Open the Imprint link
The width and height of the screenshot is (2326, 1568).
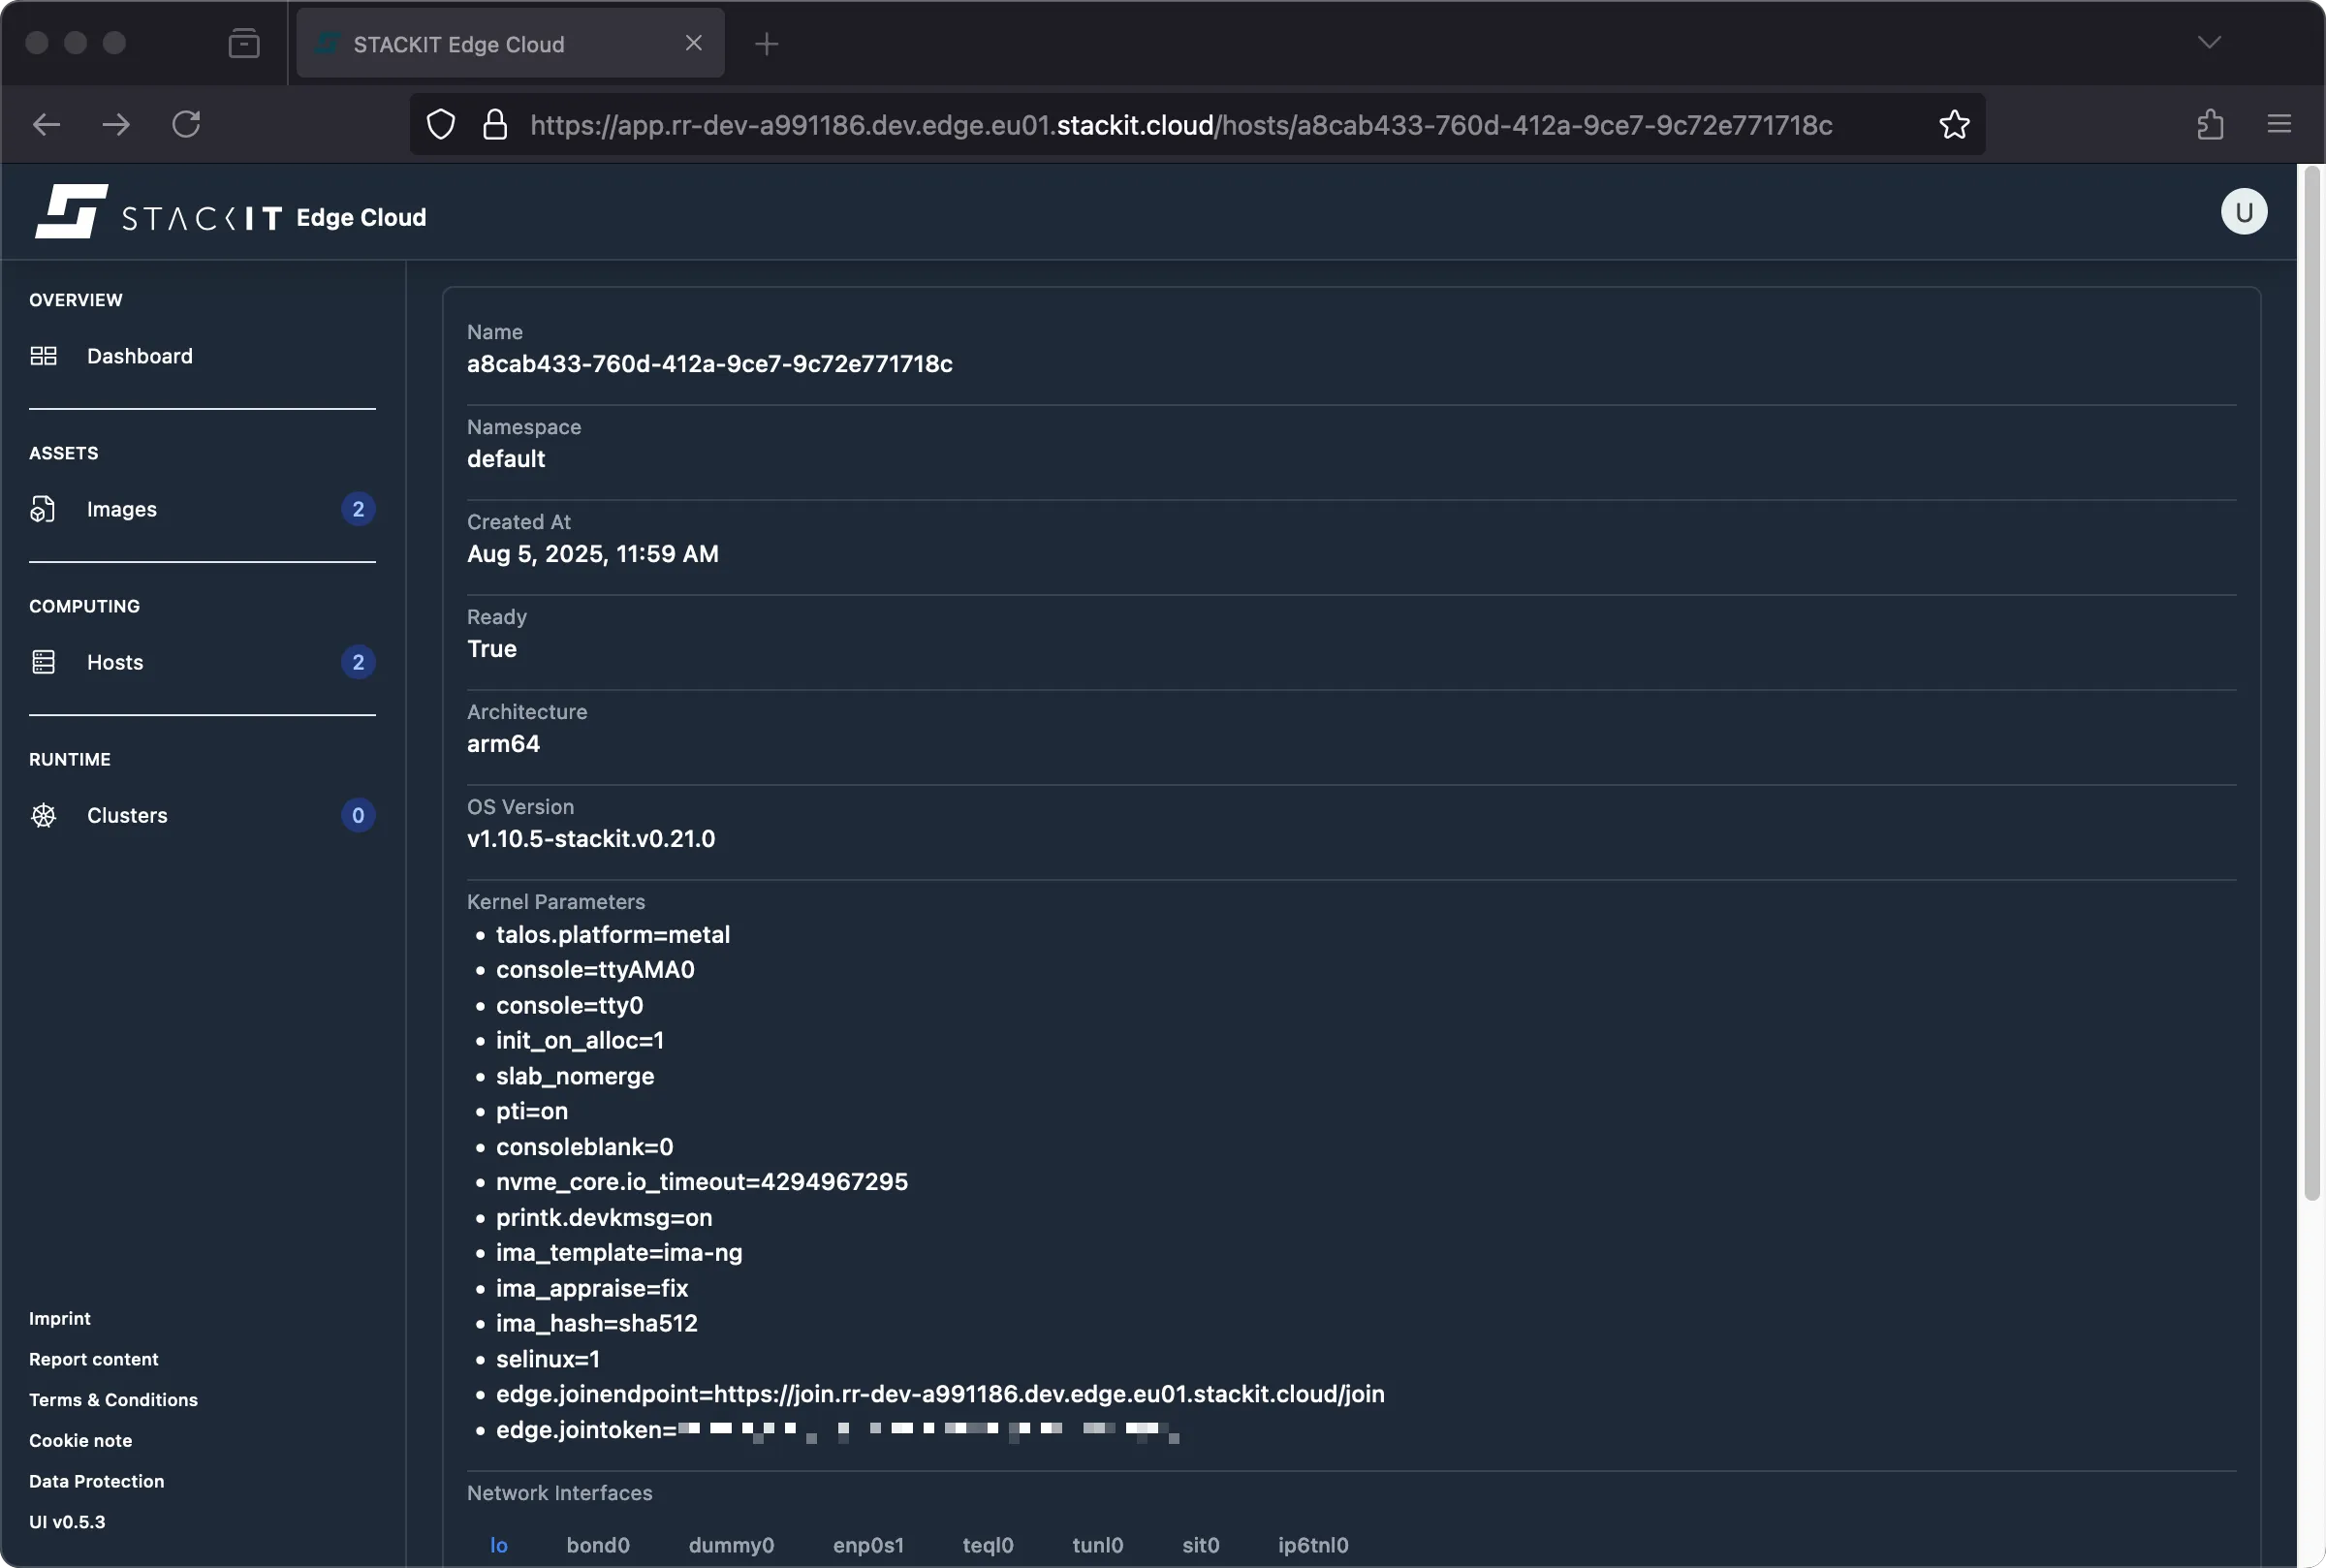pyautogui.click(x=59, y=1317)
